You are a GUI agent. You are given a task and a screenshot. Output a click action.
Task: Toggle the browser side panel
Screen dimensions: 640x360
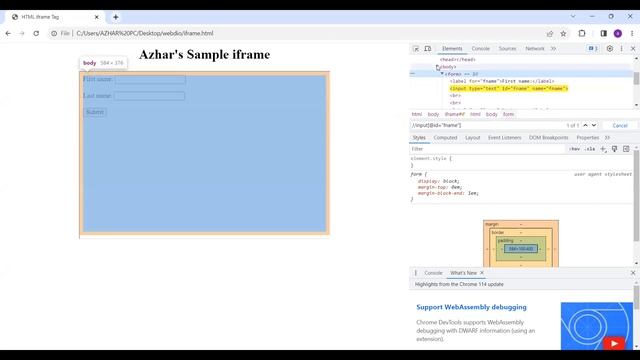(x=604, y=33)
